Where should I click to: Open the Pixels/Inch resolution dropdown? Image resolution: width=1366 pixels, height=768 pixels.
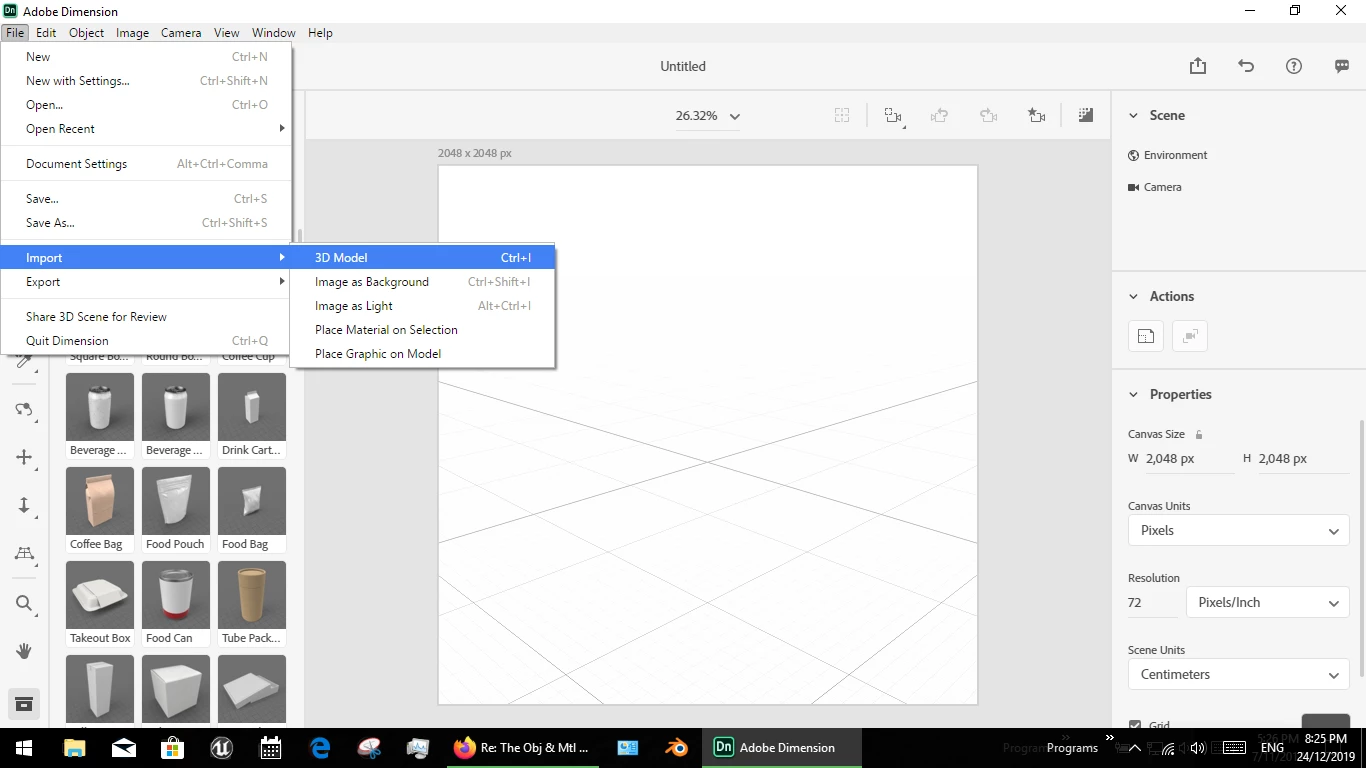coord(1268,602)
